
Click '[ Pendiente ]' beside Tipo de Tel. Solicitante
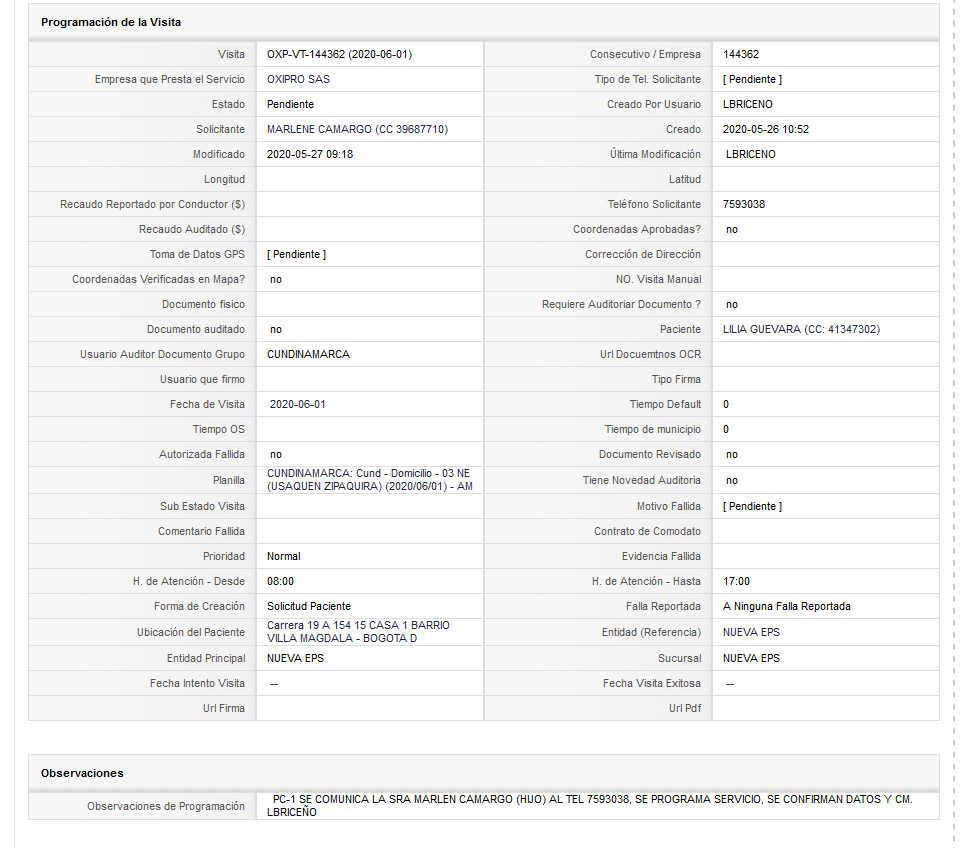[753, 79]
